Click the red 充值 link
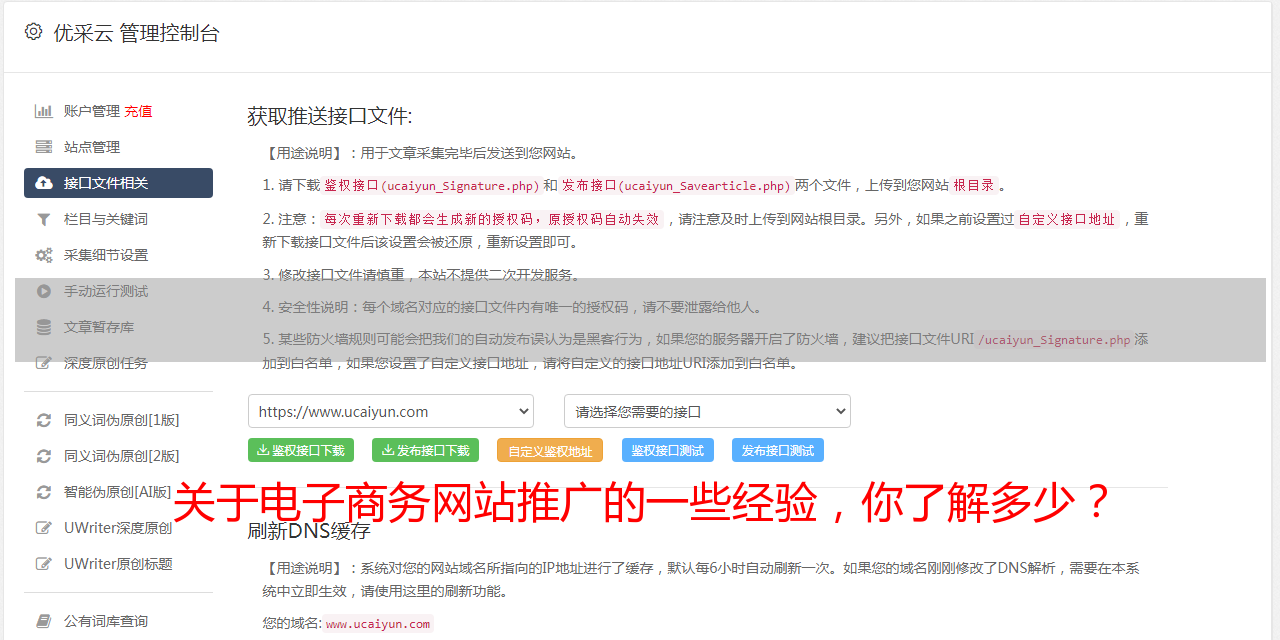1280x640 pixels. coord(138,111)
